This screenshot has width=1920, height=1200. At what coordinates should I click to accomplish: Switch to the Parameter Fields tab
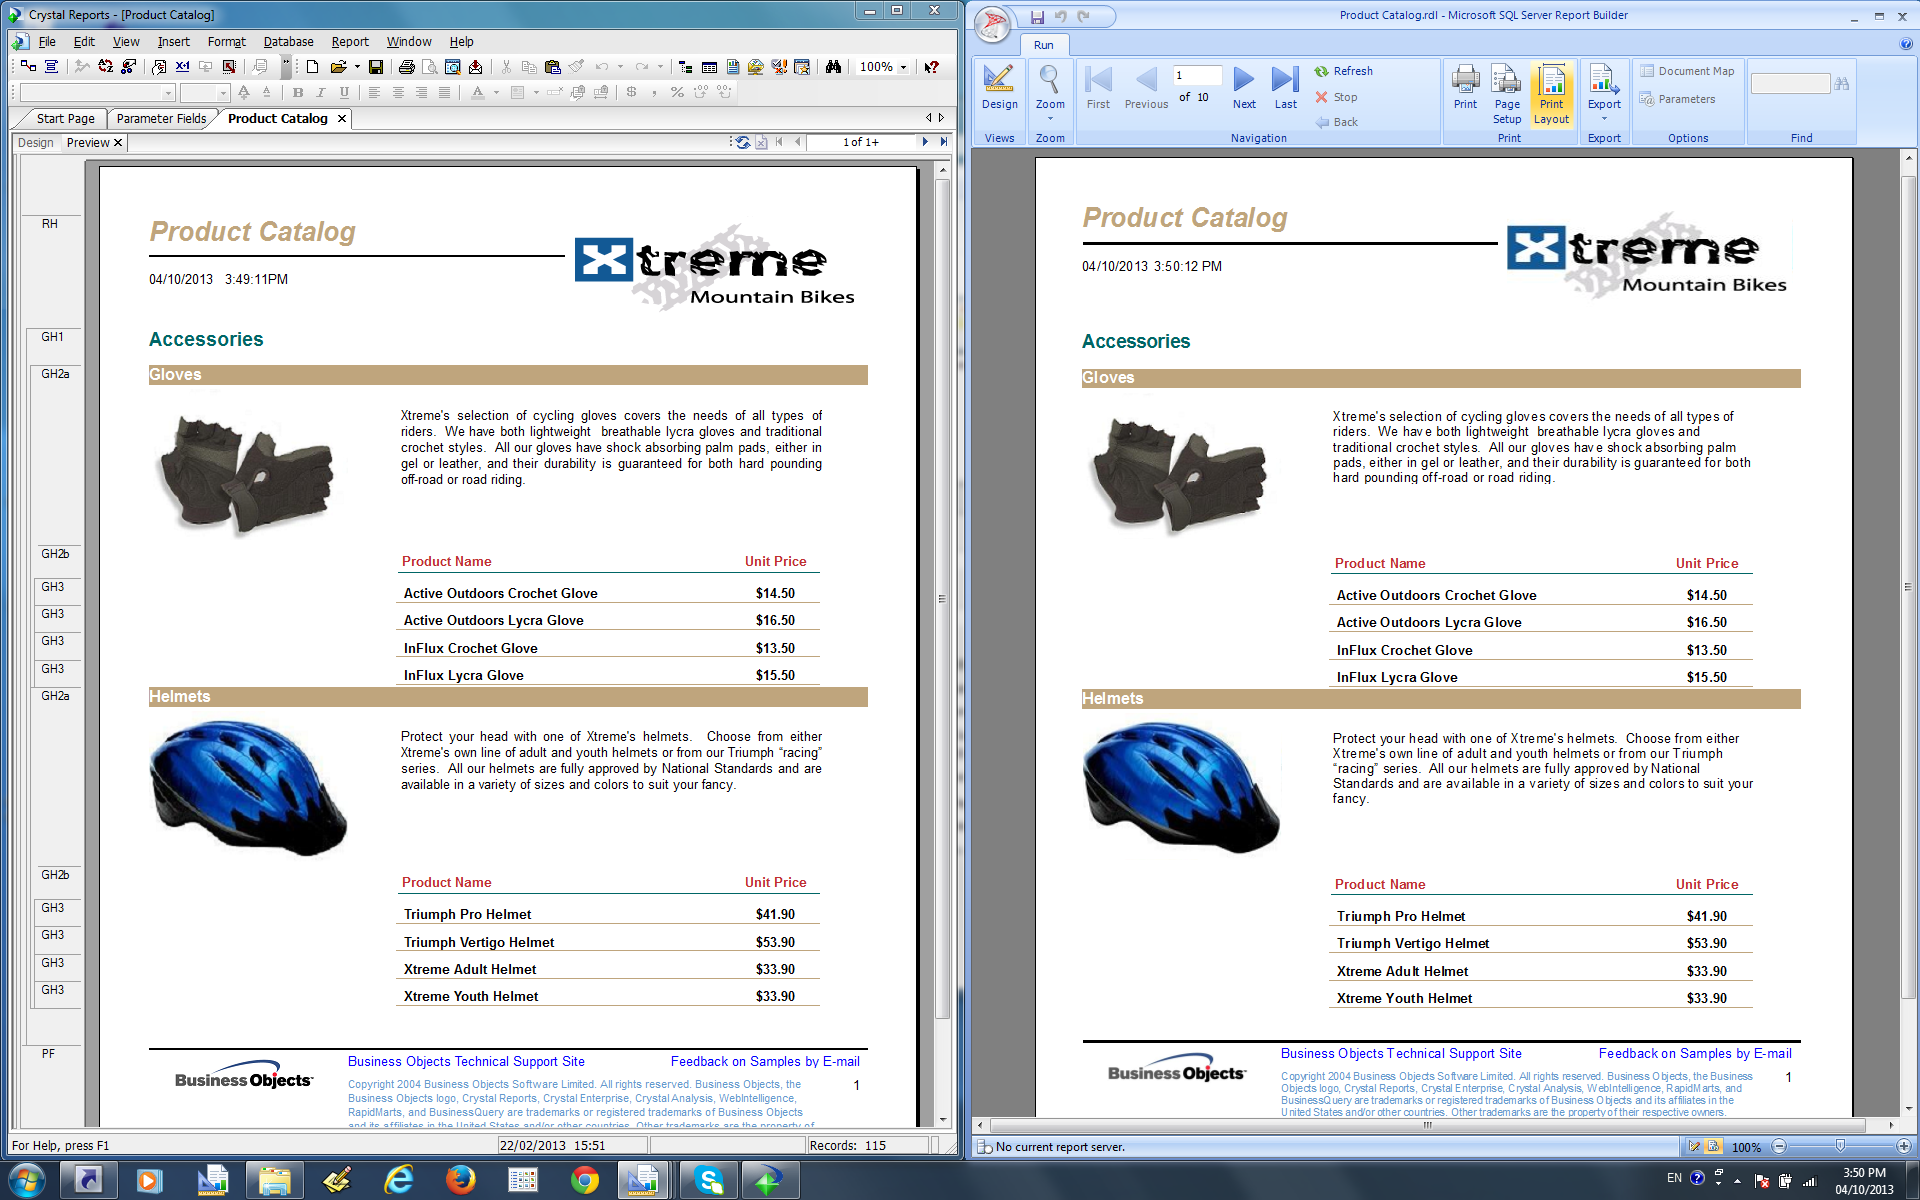161,118
